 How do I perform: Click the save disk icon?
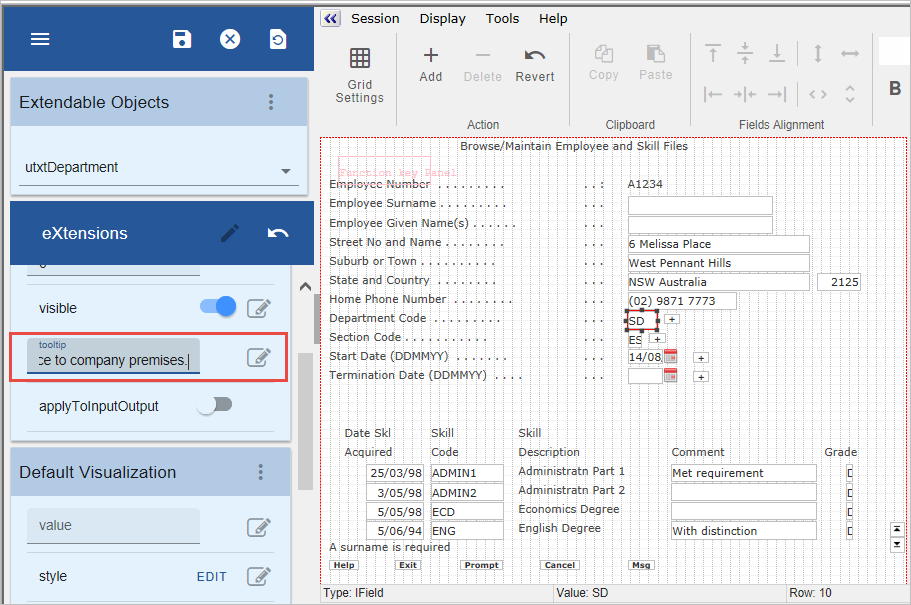click(182, 39)
